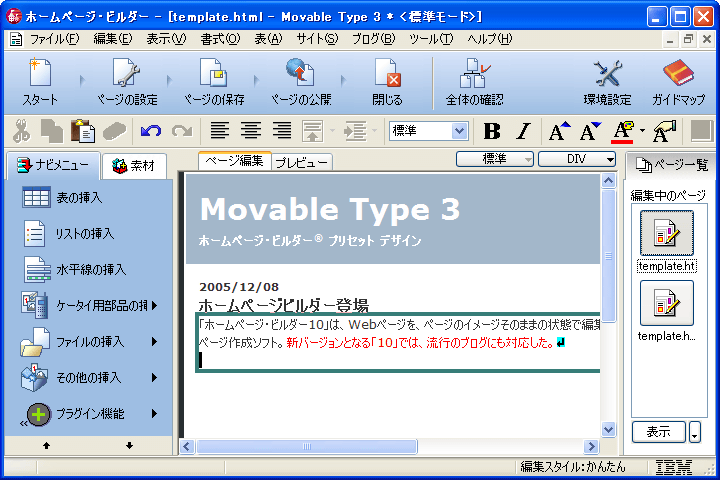Toggle Bold formatting

pos(492,131)
